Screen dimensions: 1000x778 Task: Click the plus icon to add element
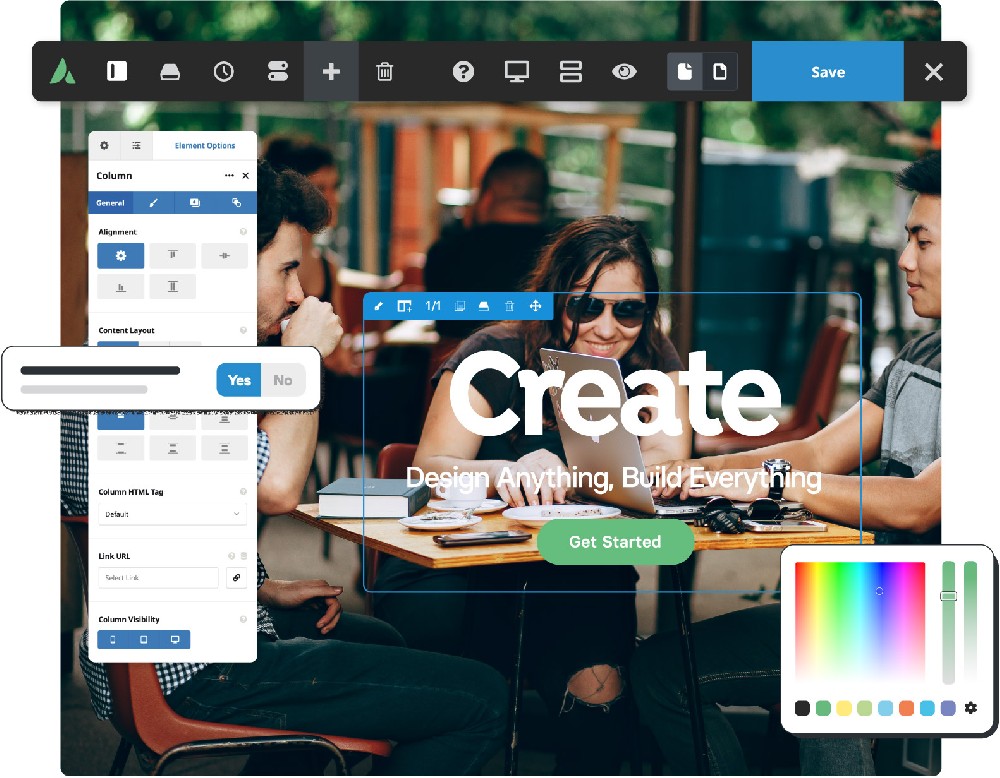(x=331, y=72)
